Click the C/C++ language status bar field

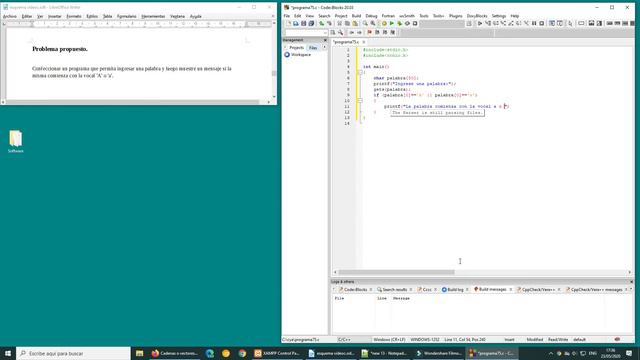[x=344, y=340]
